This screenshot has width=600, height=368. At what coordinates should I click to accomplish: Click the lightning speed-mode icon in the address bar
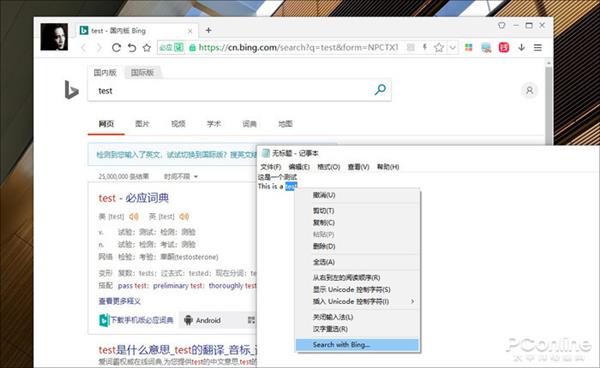point(425,47)
